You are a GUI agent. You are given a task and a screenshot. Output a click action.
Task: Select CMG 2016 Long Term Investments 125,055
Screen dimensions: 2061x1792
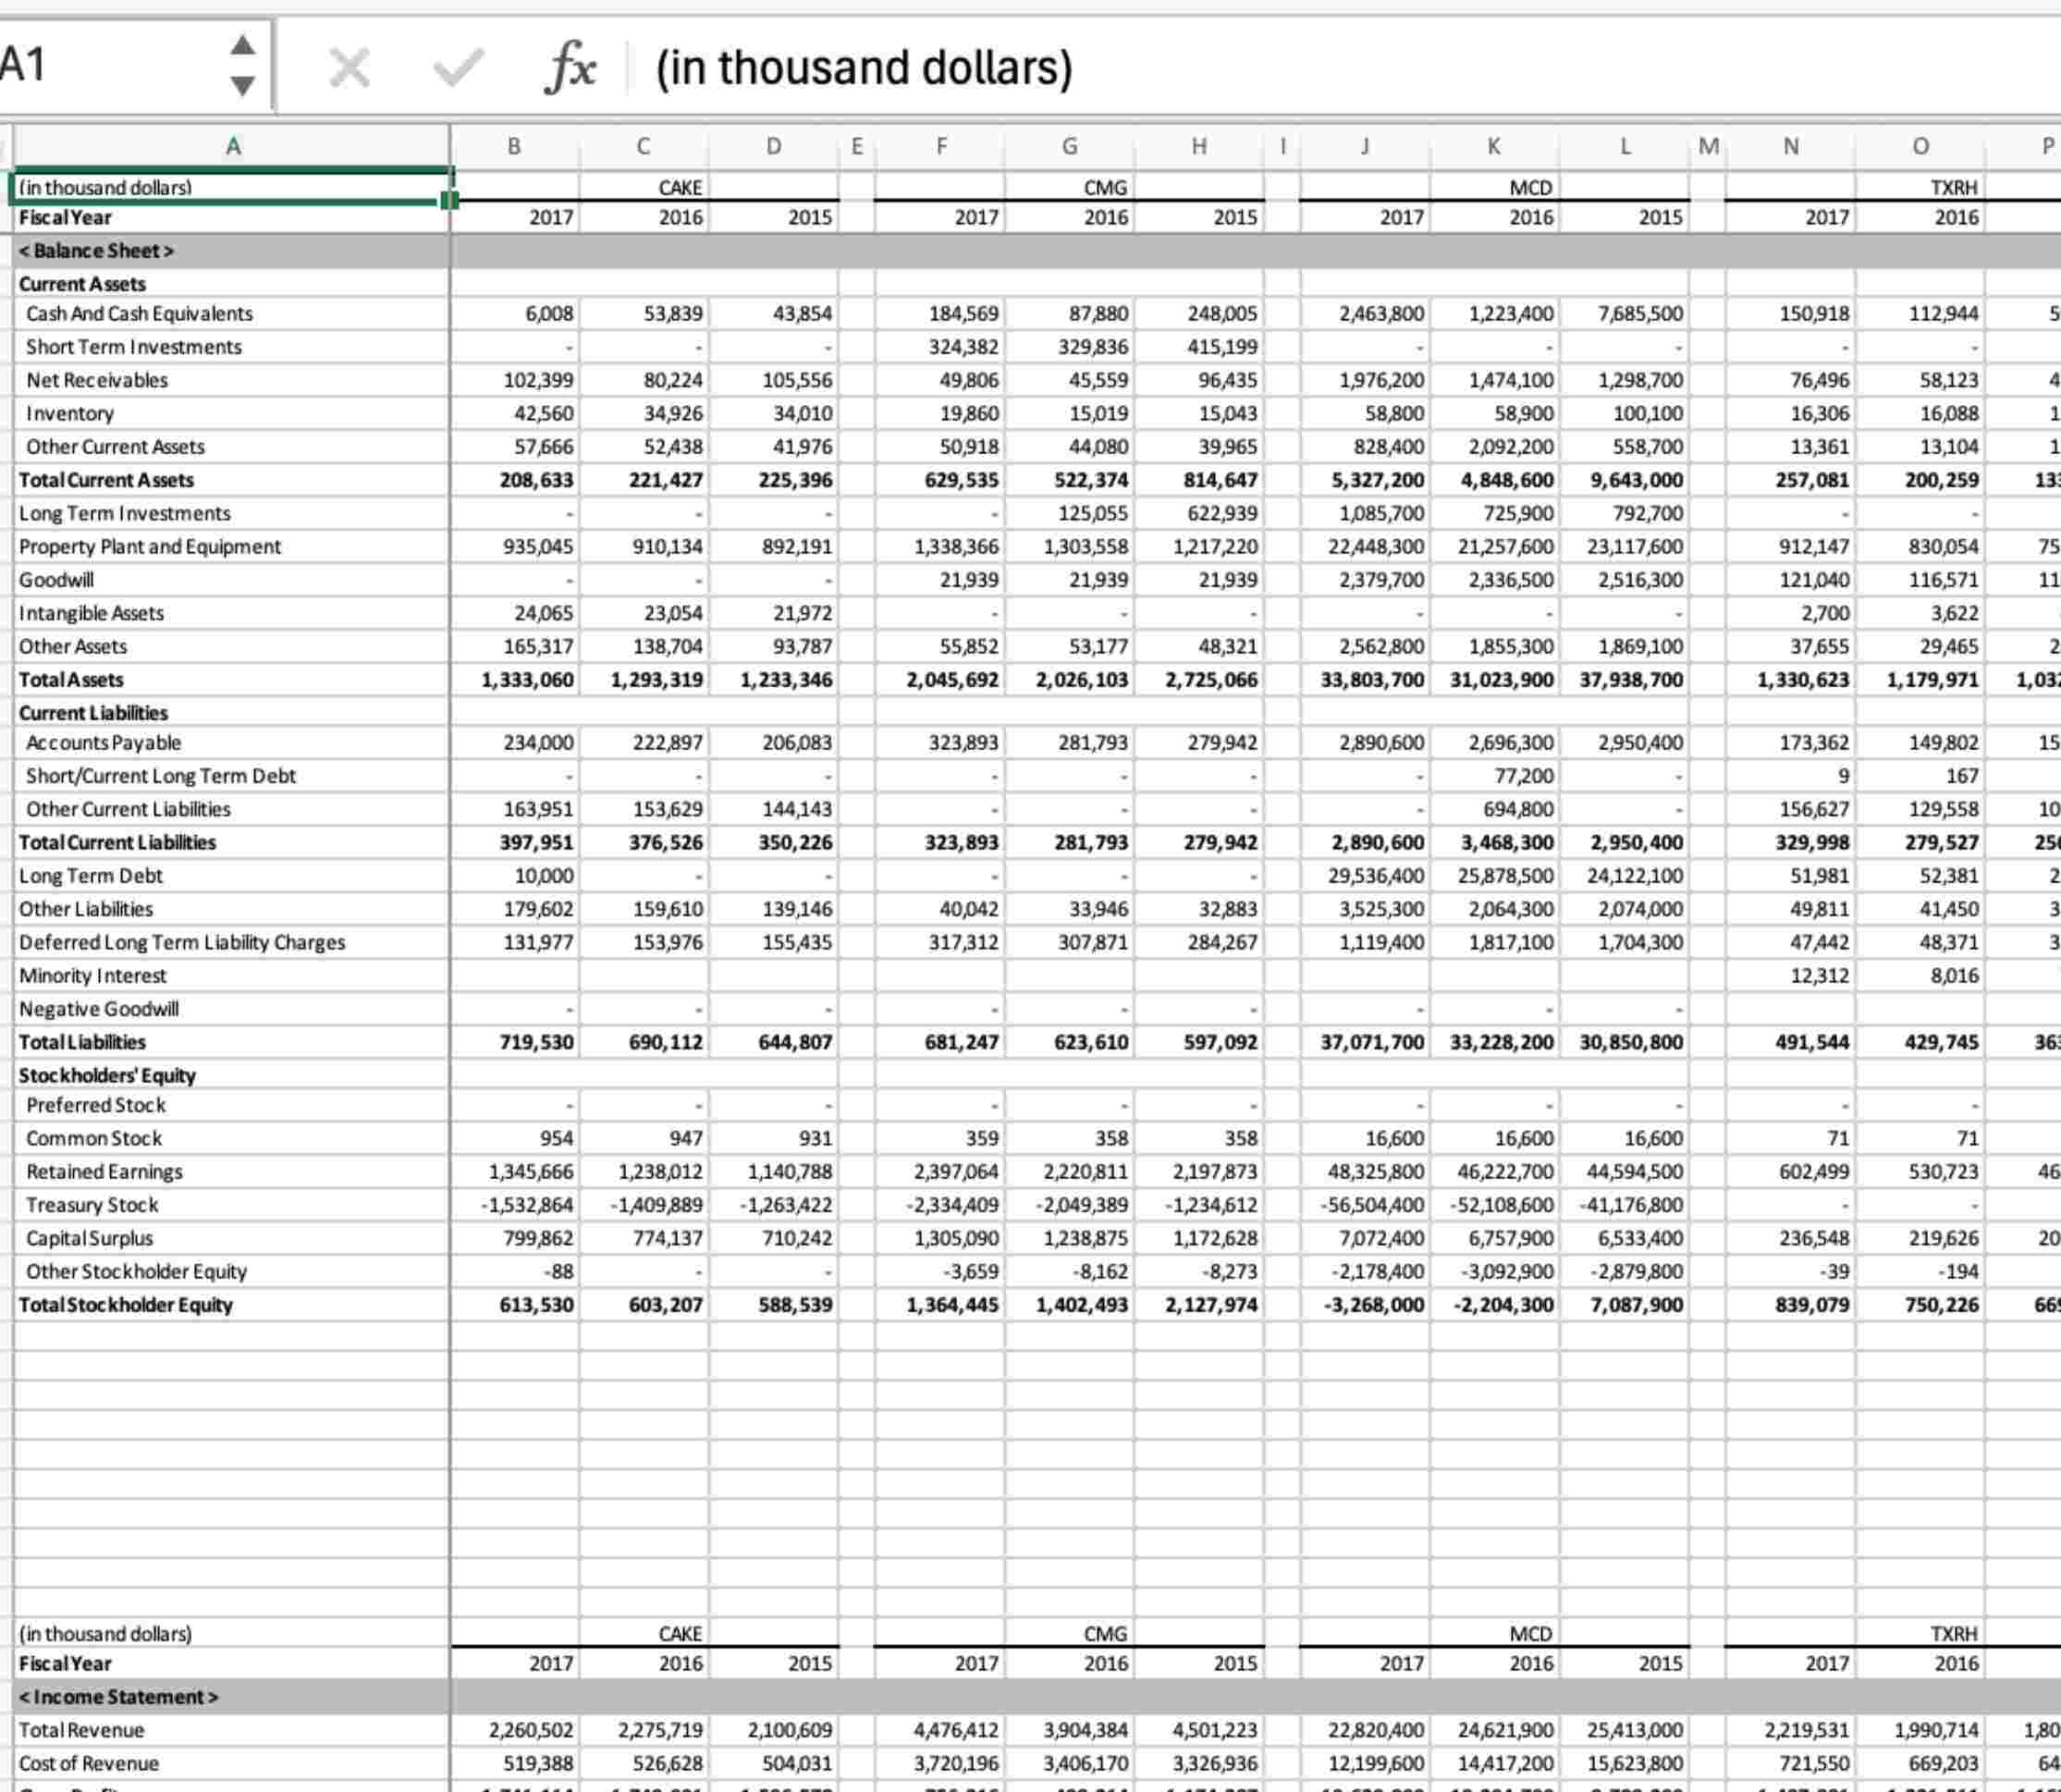(1070, 513)
